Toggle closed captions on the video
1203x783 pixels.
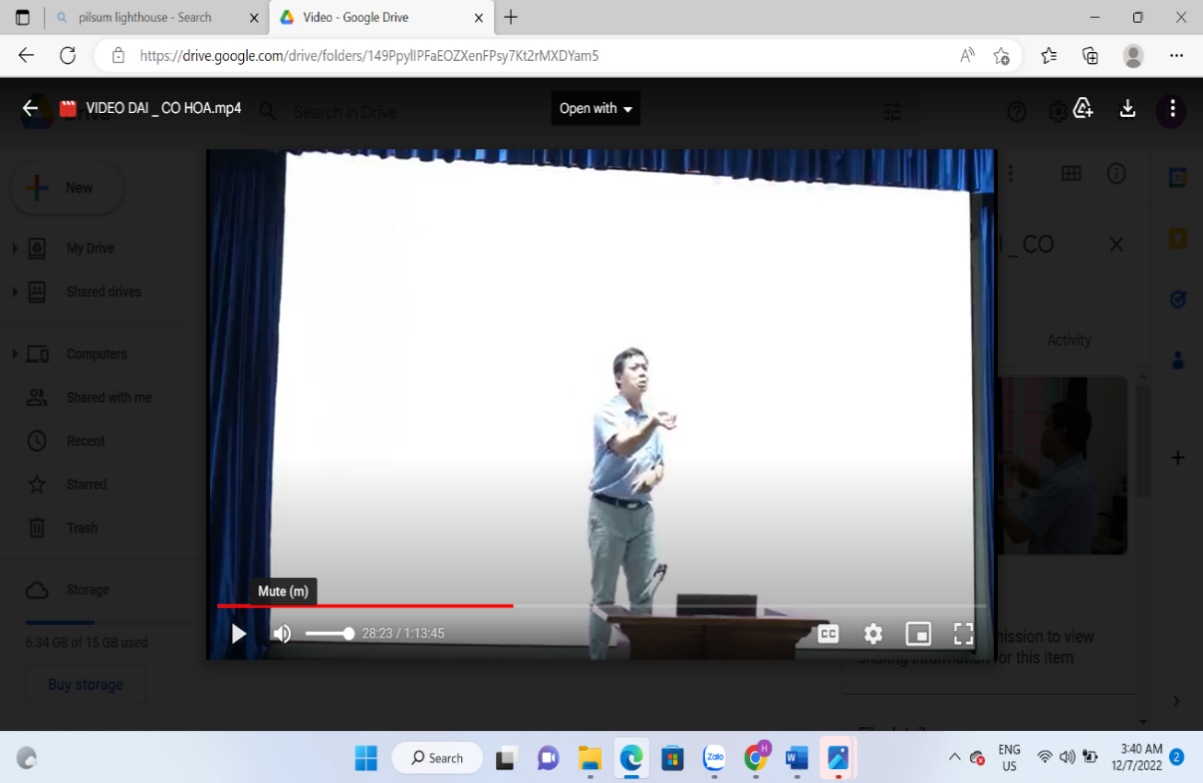[x=828, y=633]
